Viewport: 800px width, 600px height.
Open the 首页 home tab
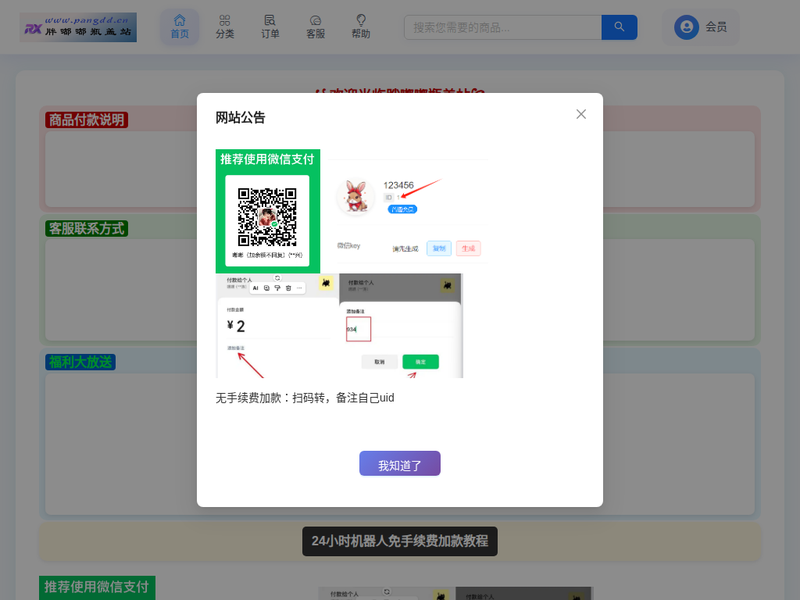tap(180, 27)
